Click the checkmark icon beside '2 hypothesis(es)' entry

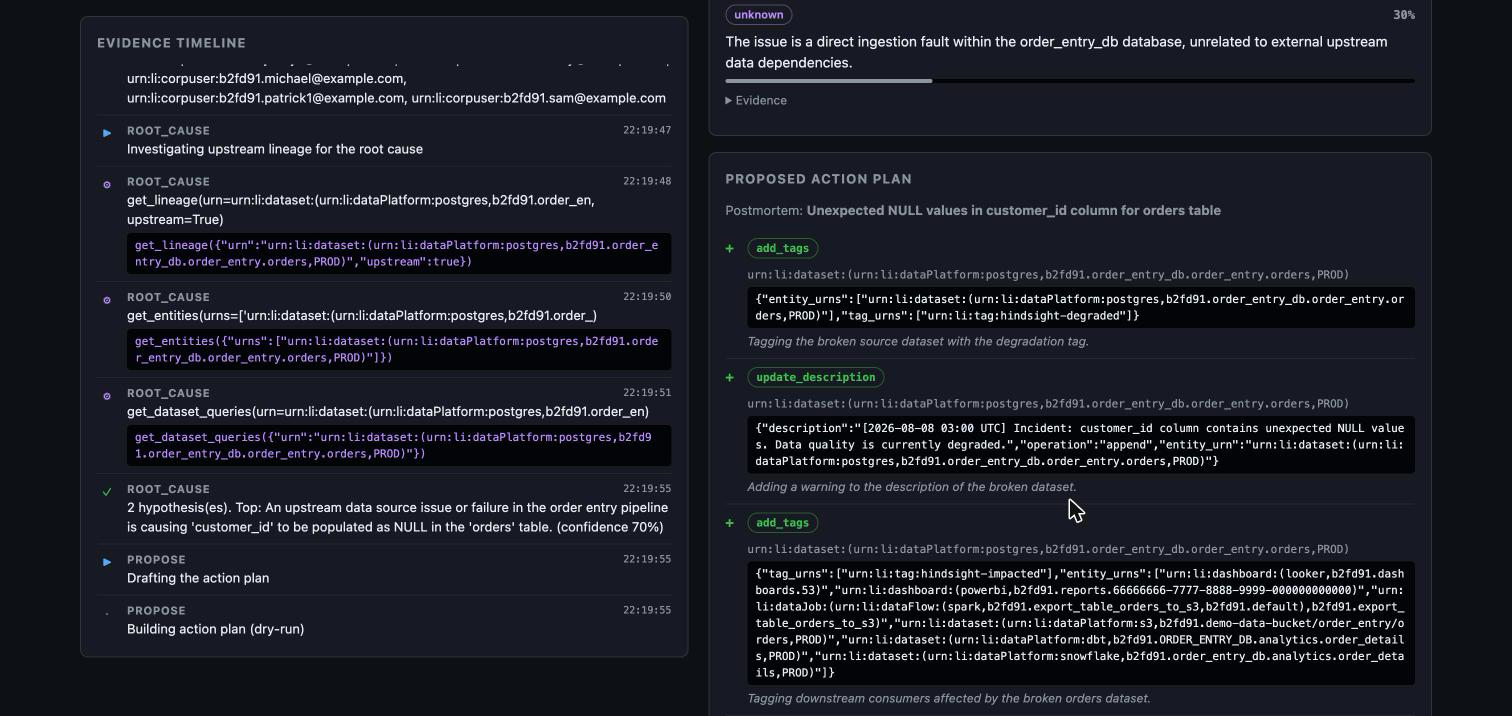[107, 491]
